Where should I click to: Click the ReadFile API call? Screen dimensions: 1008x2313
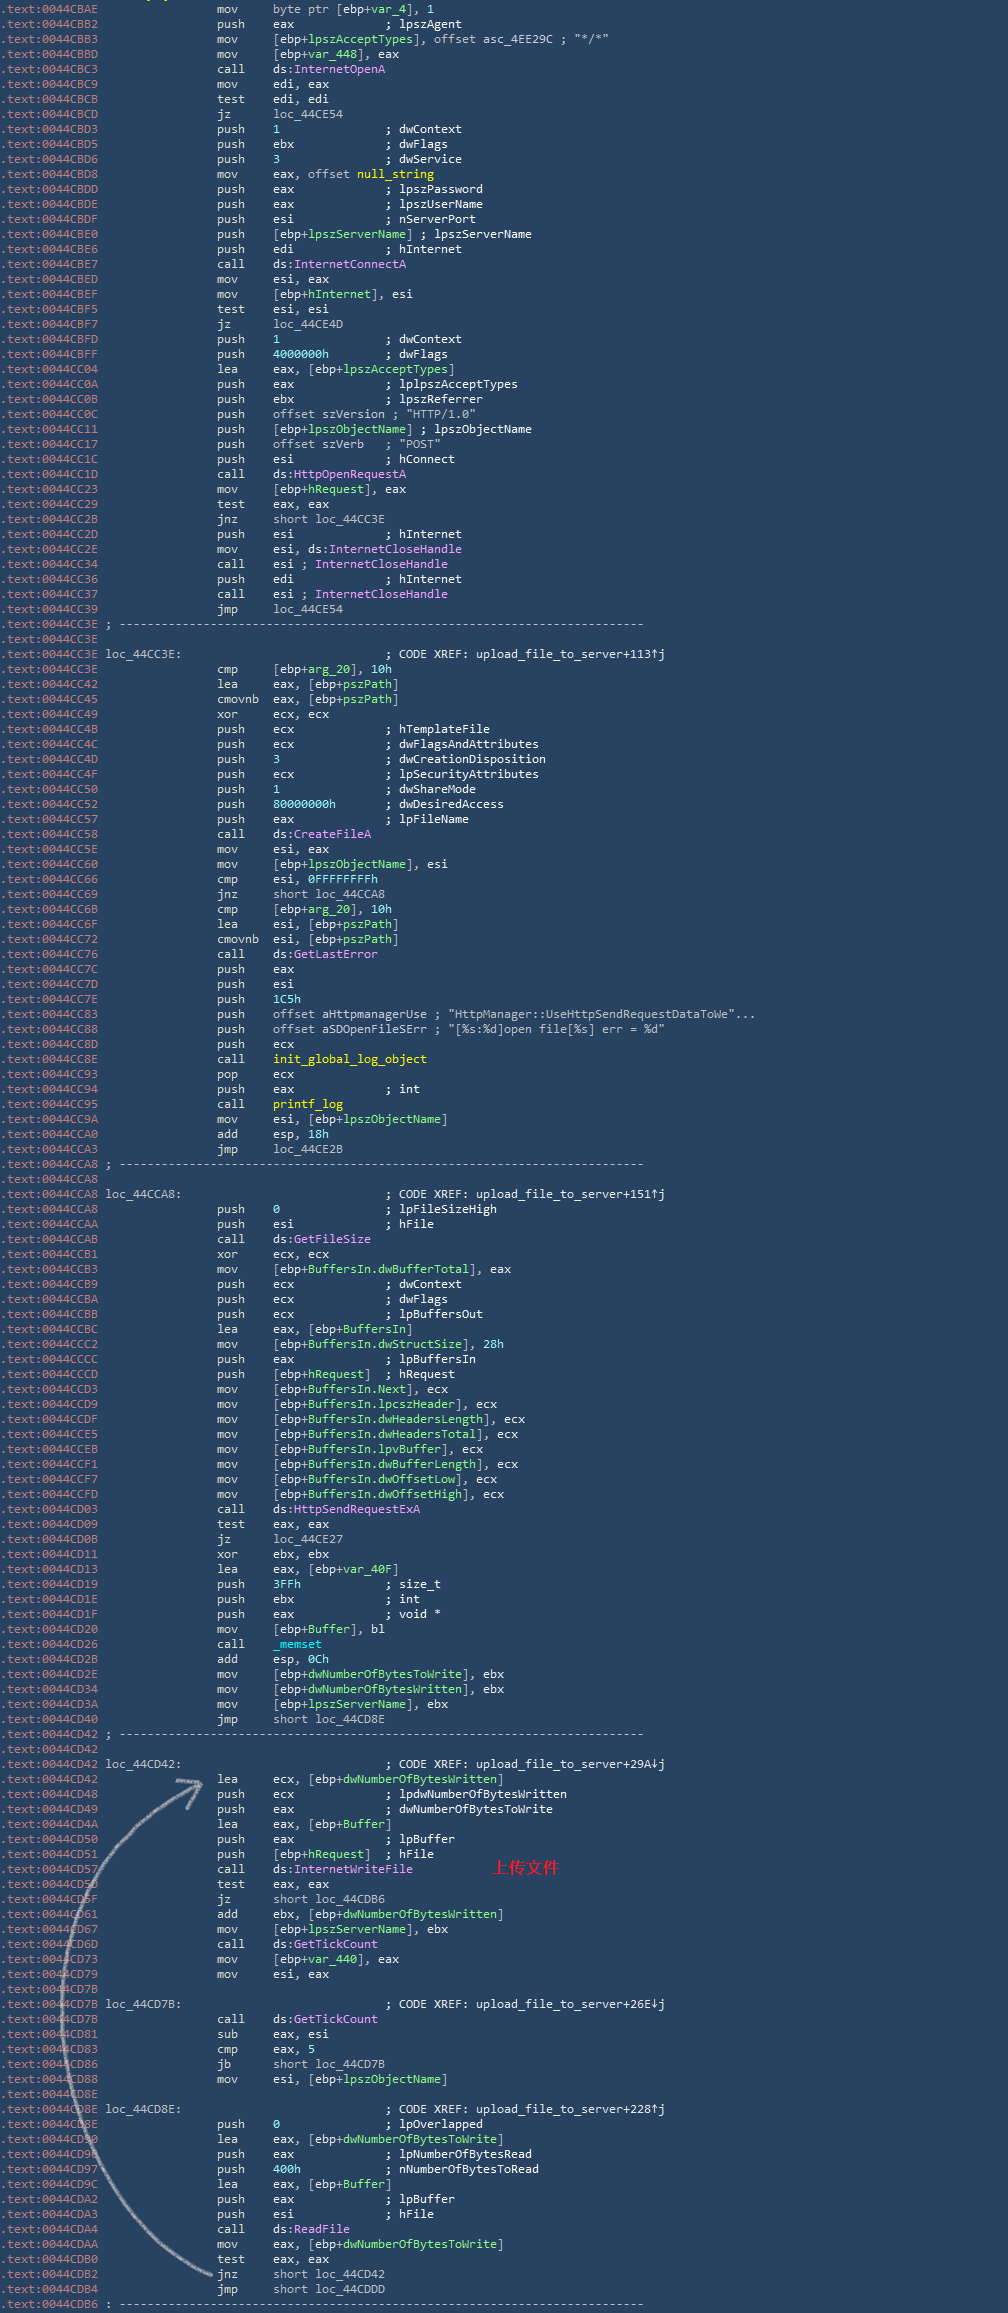pos(321,2229)
